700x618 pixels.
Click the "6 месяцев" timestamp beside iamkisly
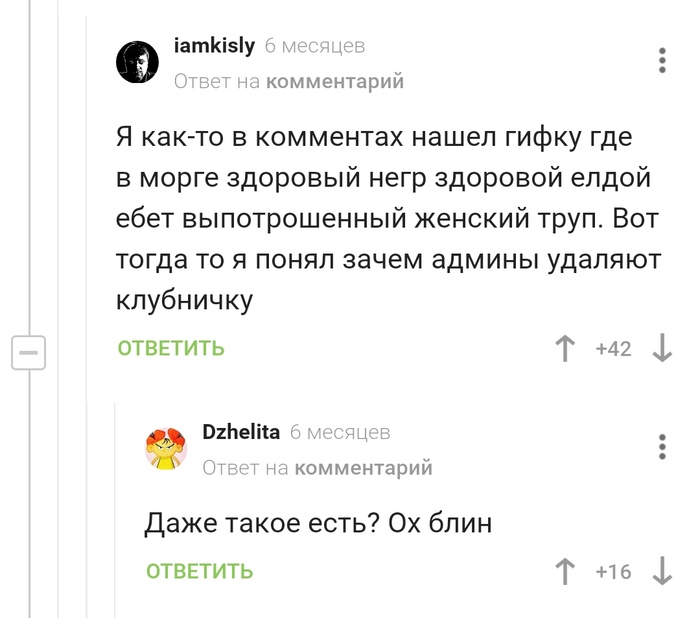click(315, 46)
